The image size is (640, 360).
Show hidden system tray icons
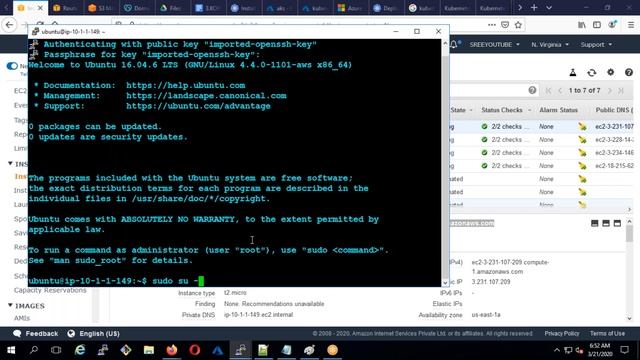coord(557,350)
